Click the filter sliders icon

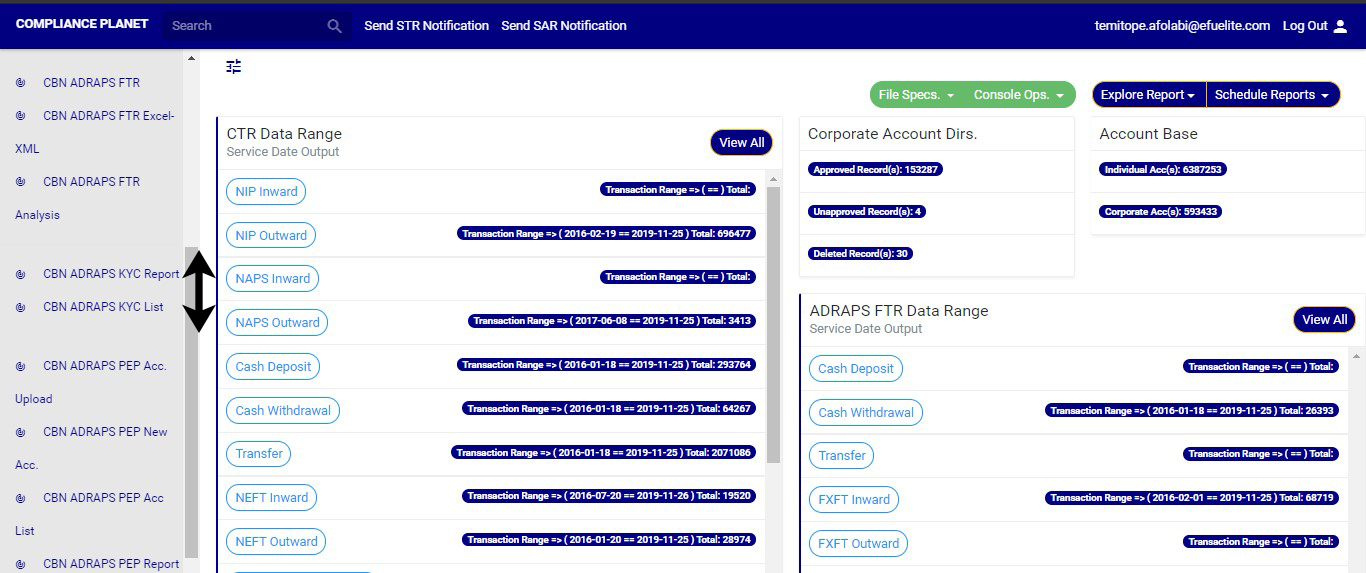234,67
